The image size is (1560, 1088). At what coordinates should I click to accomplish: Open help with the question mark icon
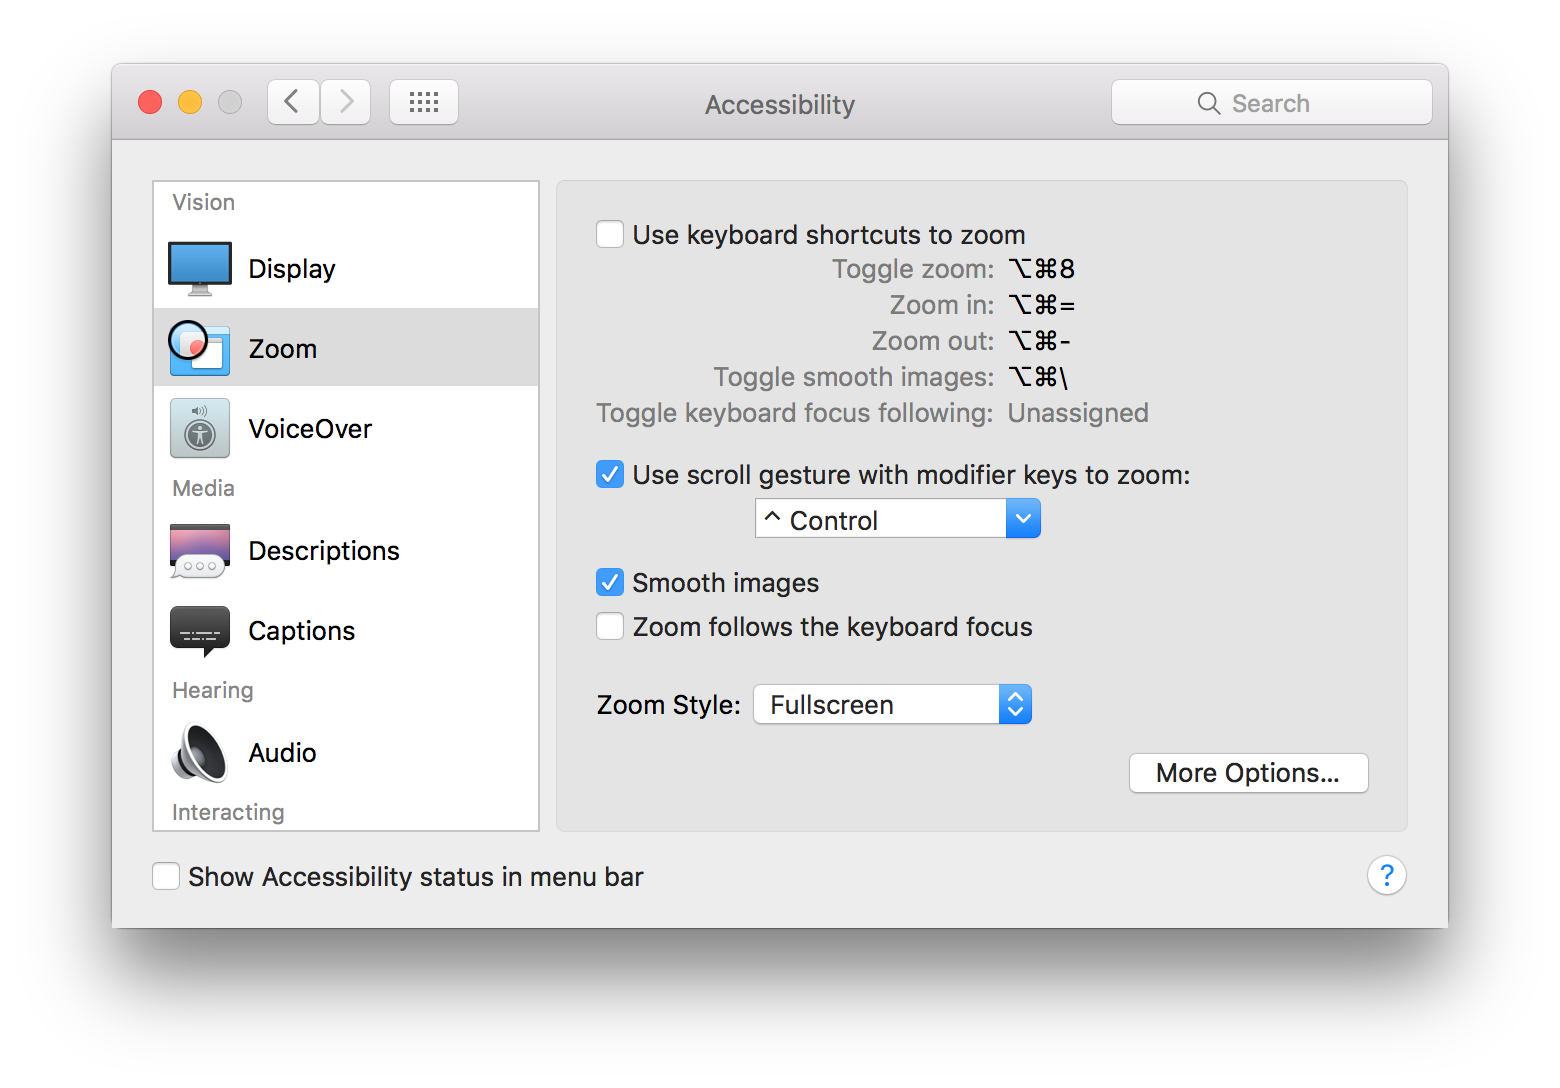1387,876
